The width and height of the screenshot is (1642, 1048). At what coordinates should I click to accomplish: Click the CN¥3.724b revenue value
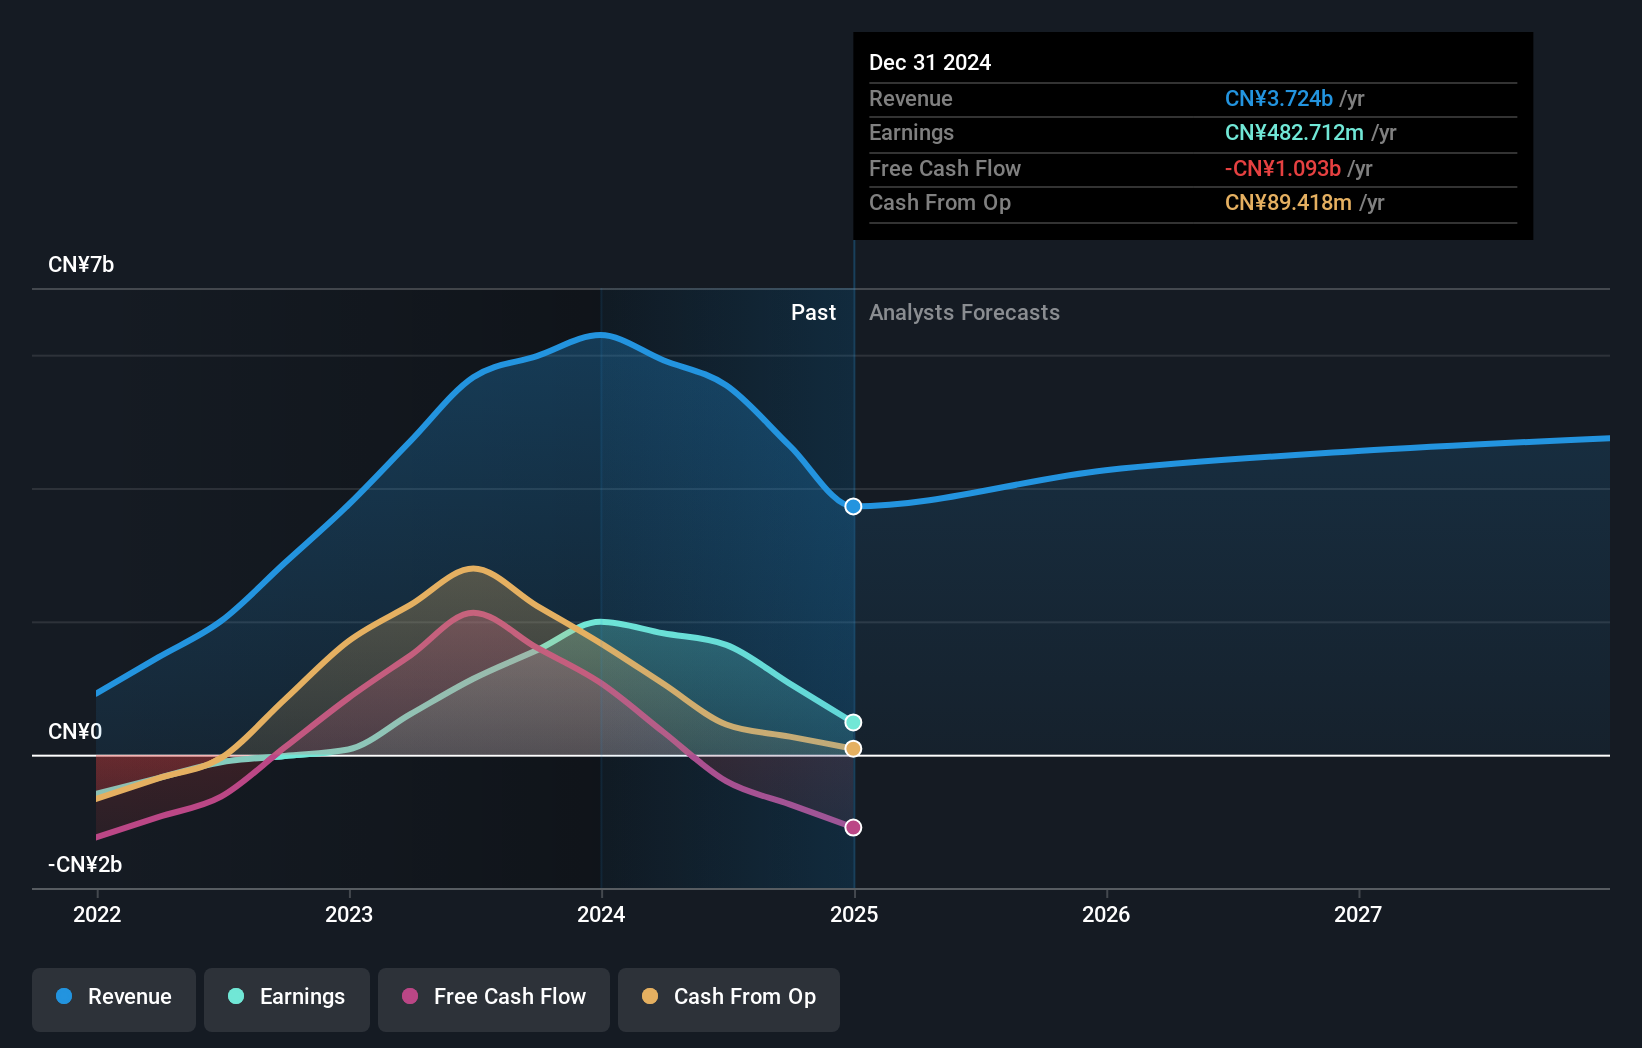[1279, 99]
